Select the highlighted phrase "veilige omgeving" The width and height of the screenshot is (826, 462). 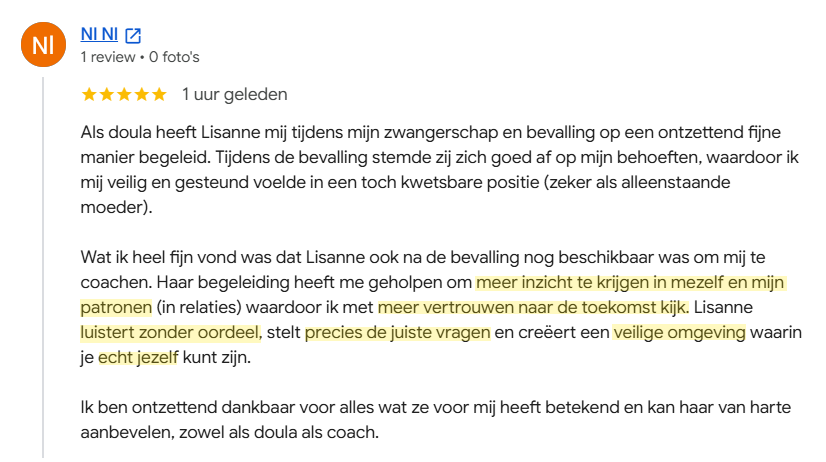click(679, 332)
